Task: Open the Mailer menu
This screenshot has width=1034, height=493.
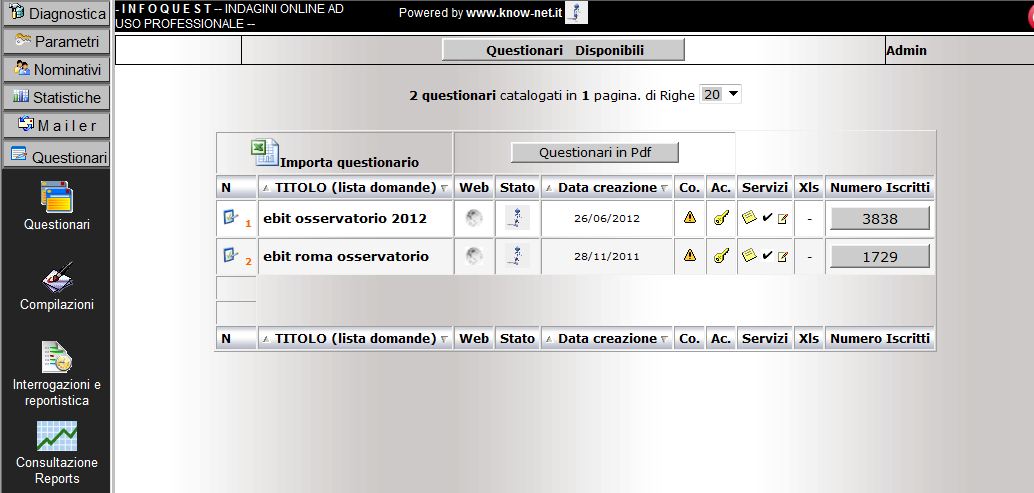Action: (x=56, y=125)
